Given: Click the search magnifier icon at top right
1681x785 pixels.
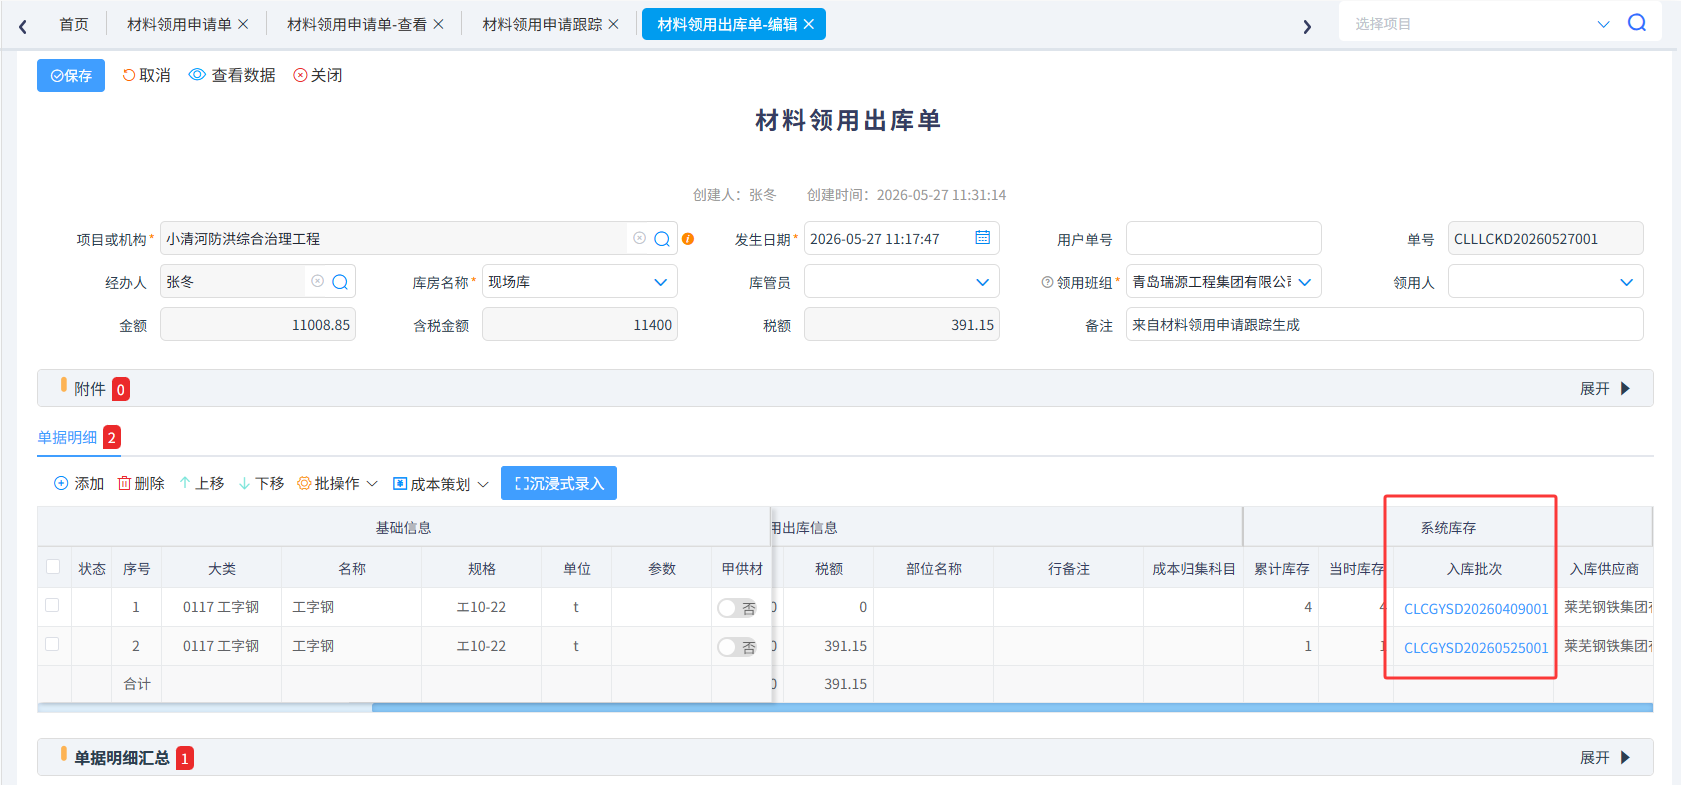Looking at the screenshot, I should point(1636,23).
